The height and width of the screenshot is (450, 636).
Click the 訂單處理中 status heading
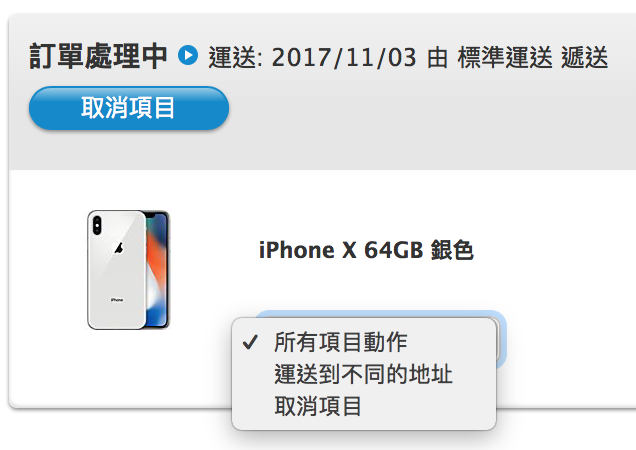98,56
